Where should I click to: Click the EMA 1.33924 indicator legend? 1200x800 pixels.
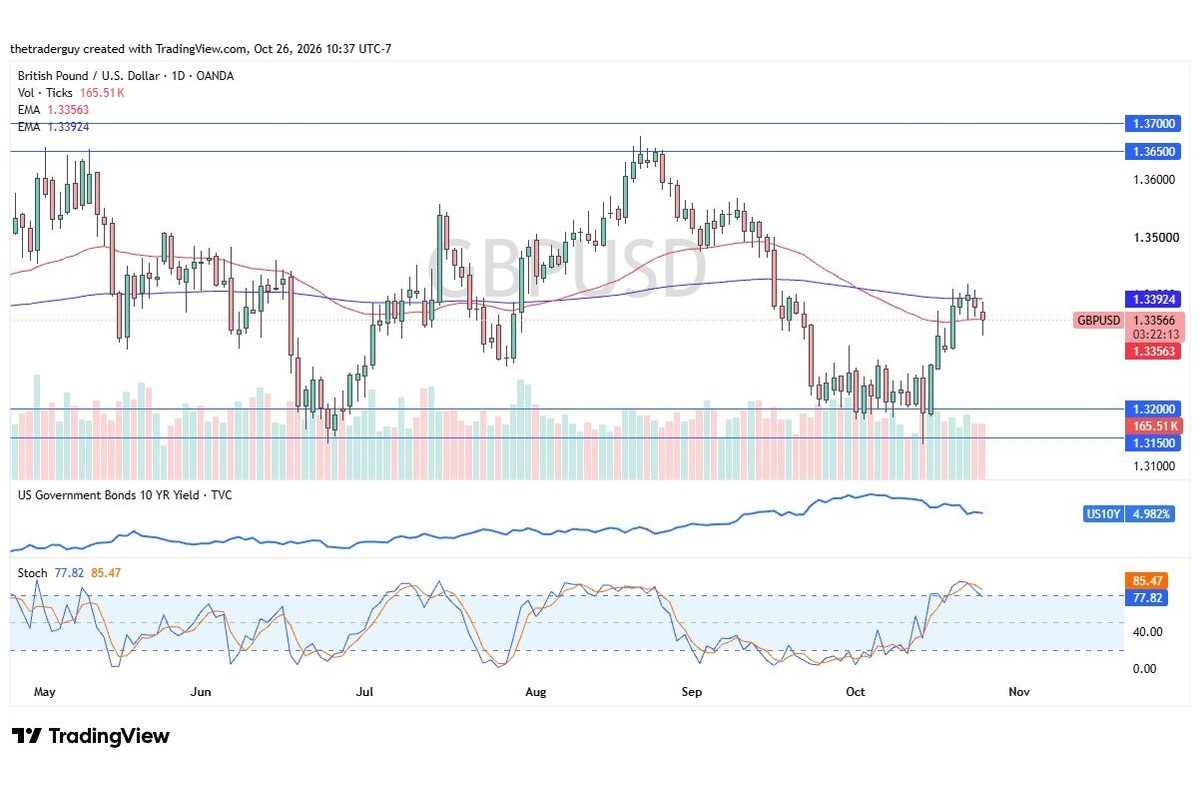click(x=54, y=127)
